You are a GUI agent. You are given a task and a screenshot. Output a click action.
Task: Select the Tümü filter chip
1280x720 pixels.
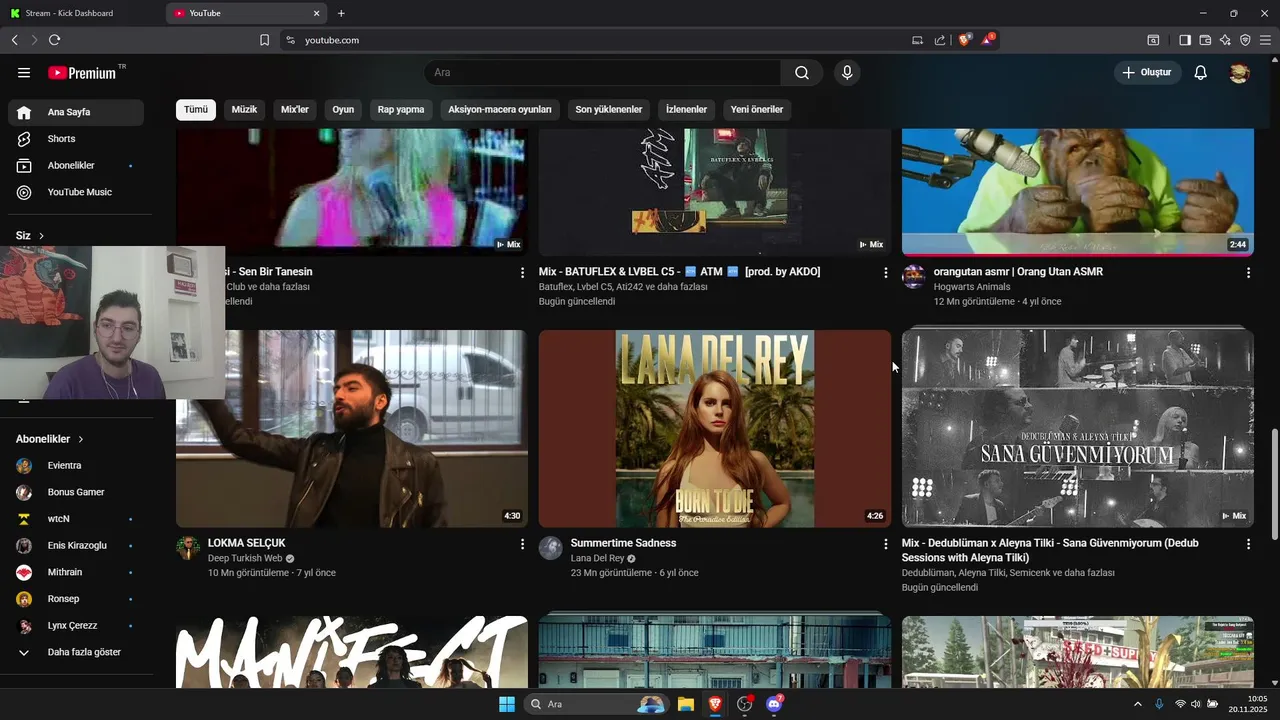coord(196,109)
